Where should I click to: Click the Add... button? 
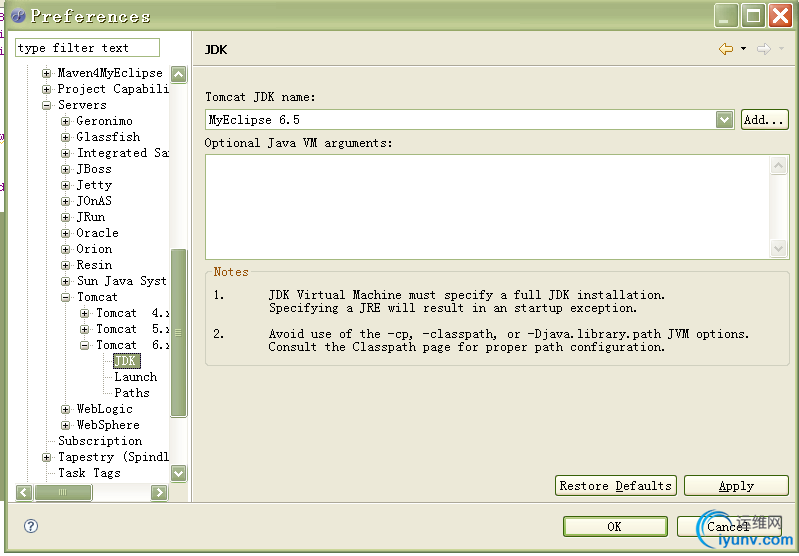pyautogui.click(x=764, y=120)
